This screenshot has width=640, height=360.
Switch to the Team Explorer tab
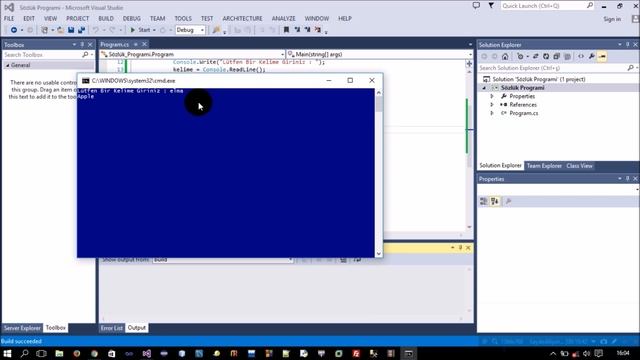[x=544, y=166]
